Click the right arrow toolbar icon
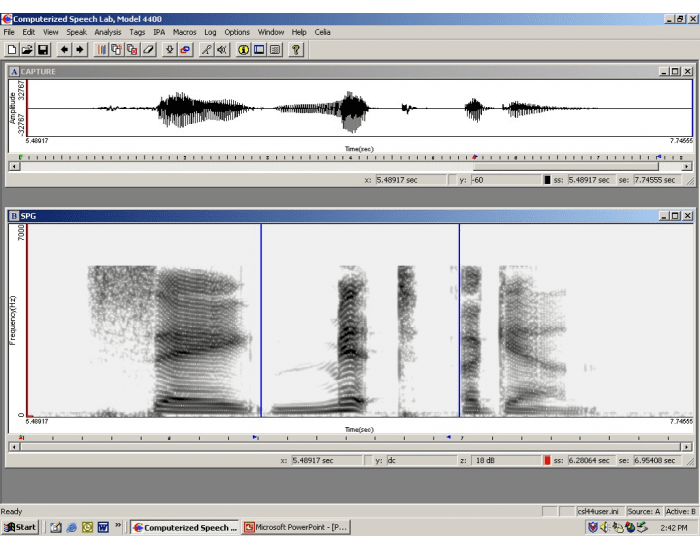Screen dimensions: 700x550 pyautogui.click(x=80, y=50)
